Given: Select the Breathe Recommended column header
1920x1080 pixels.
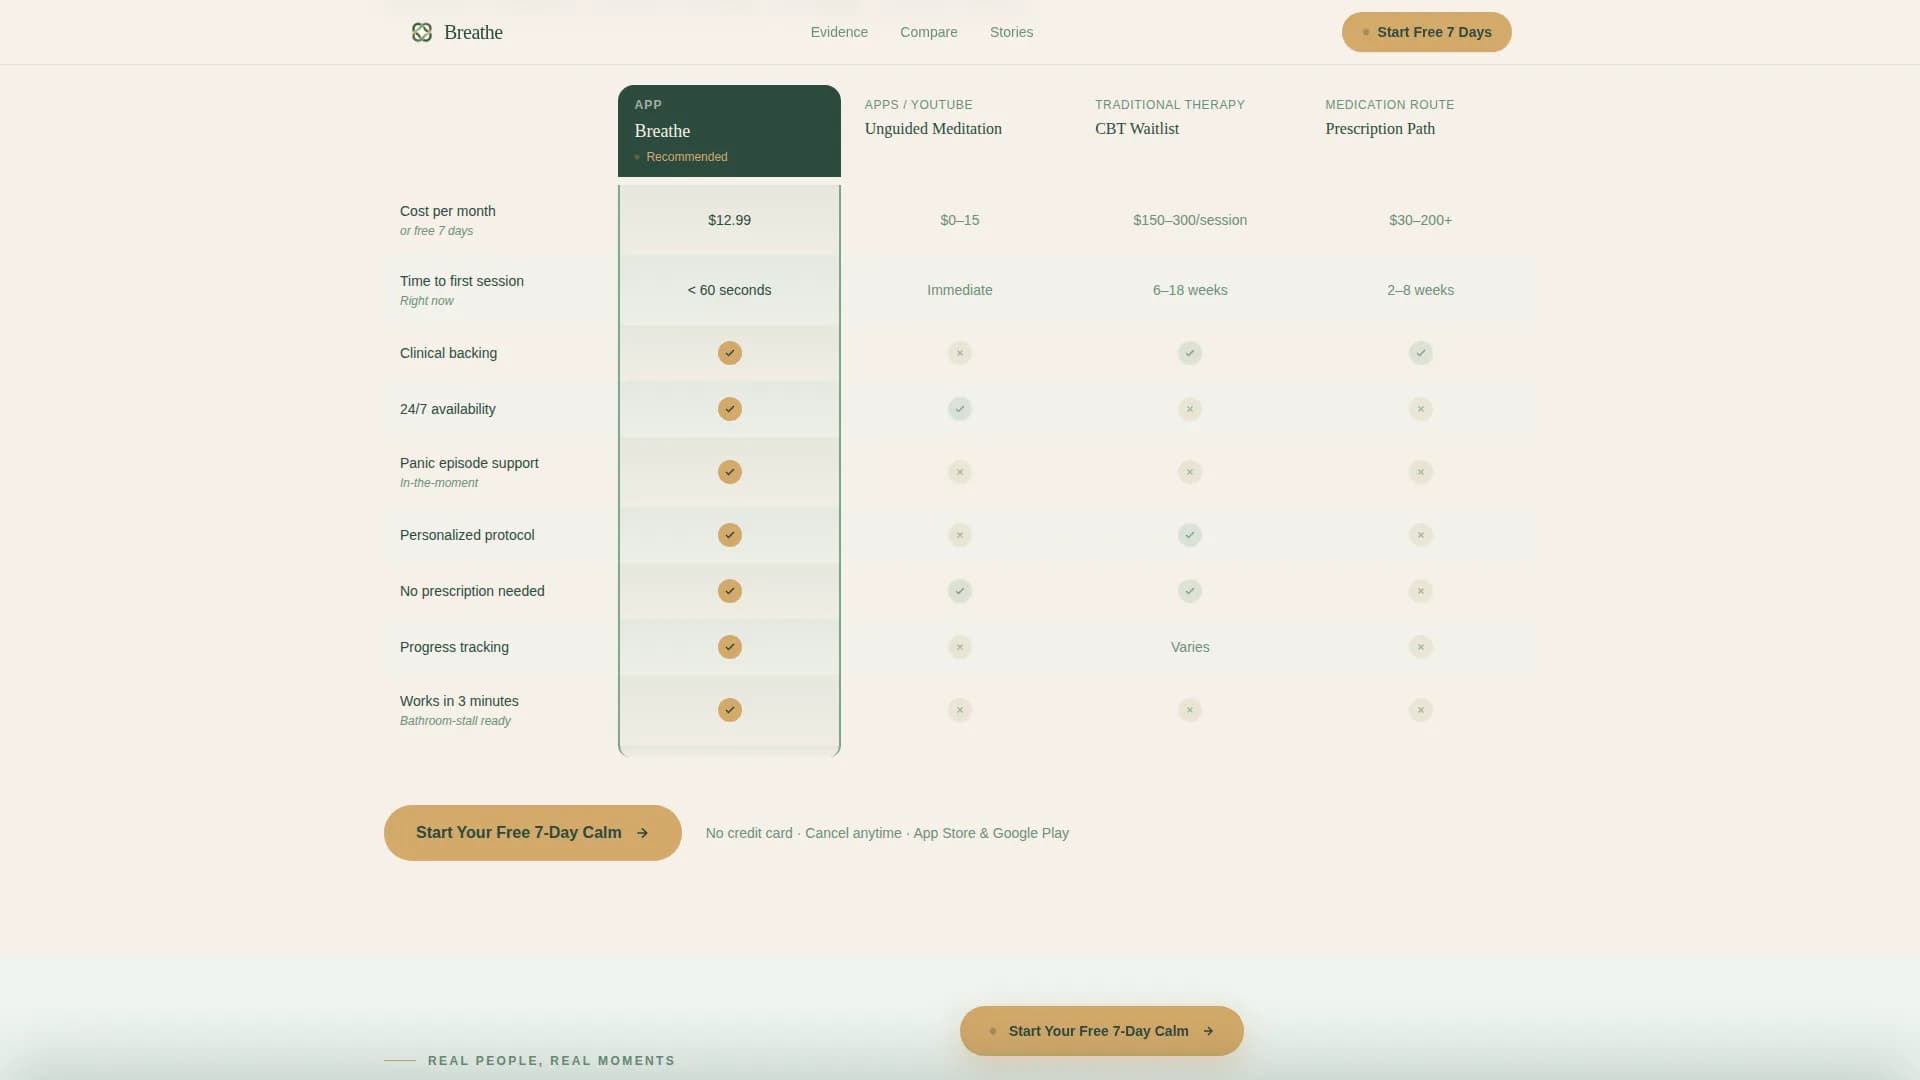Looking at the screenshot, I should pos(729,131).
